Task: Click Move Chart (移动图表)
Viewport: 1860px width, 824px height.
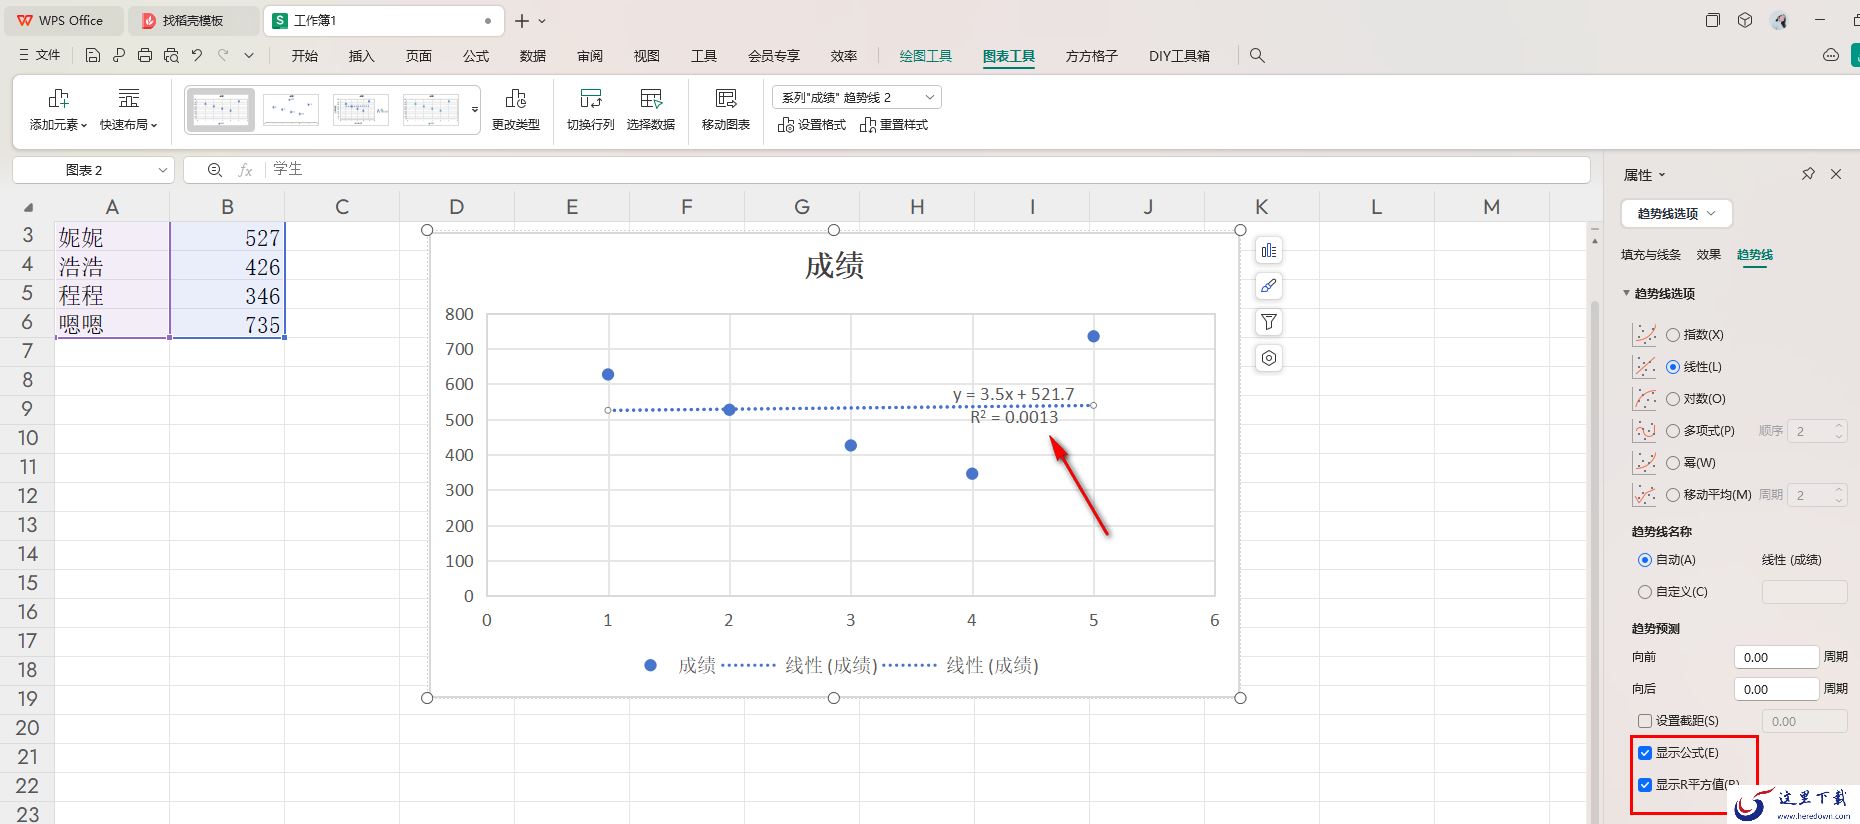Action: [726, 110]
